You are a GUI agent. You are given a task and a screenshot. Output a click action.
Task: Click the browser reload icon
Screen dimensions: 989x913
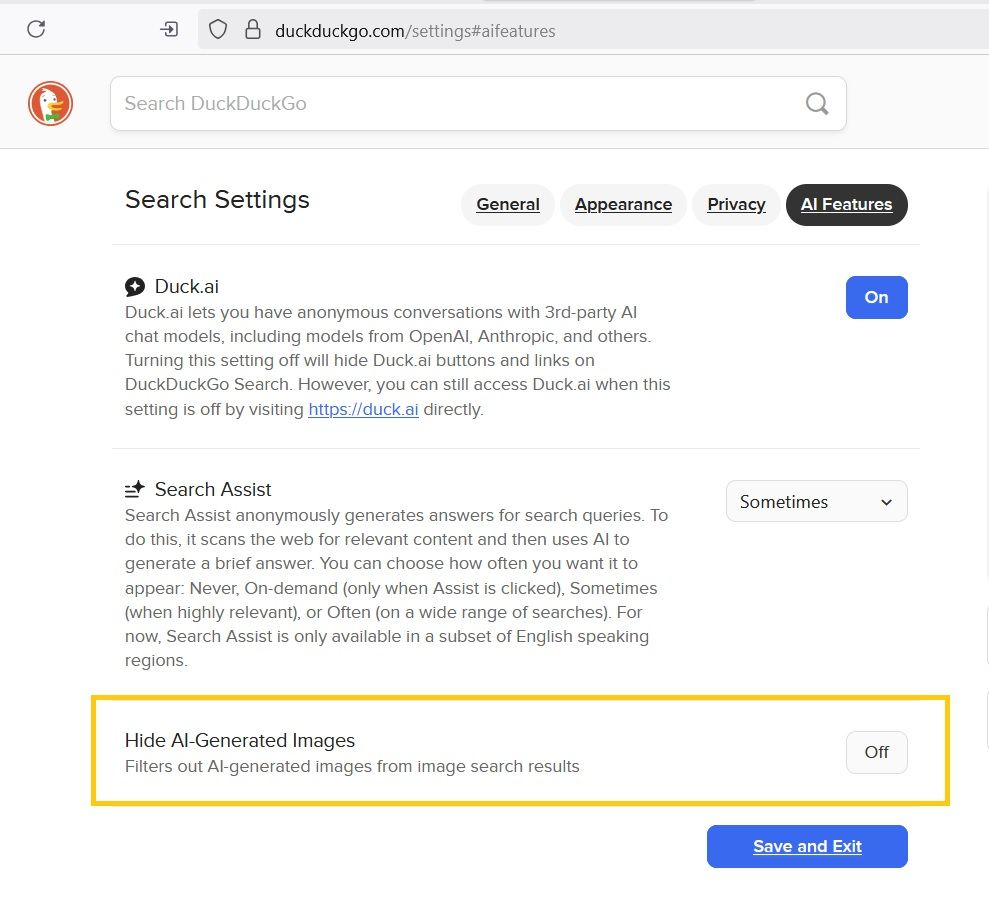(36, 29)
